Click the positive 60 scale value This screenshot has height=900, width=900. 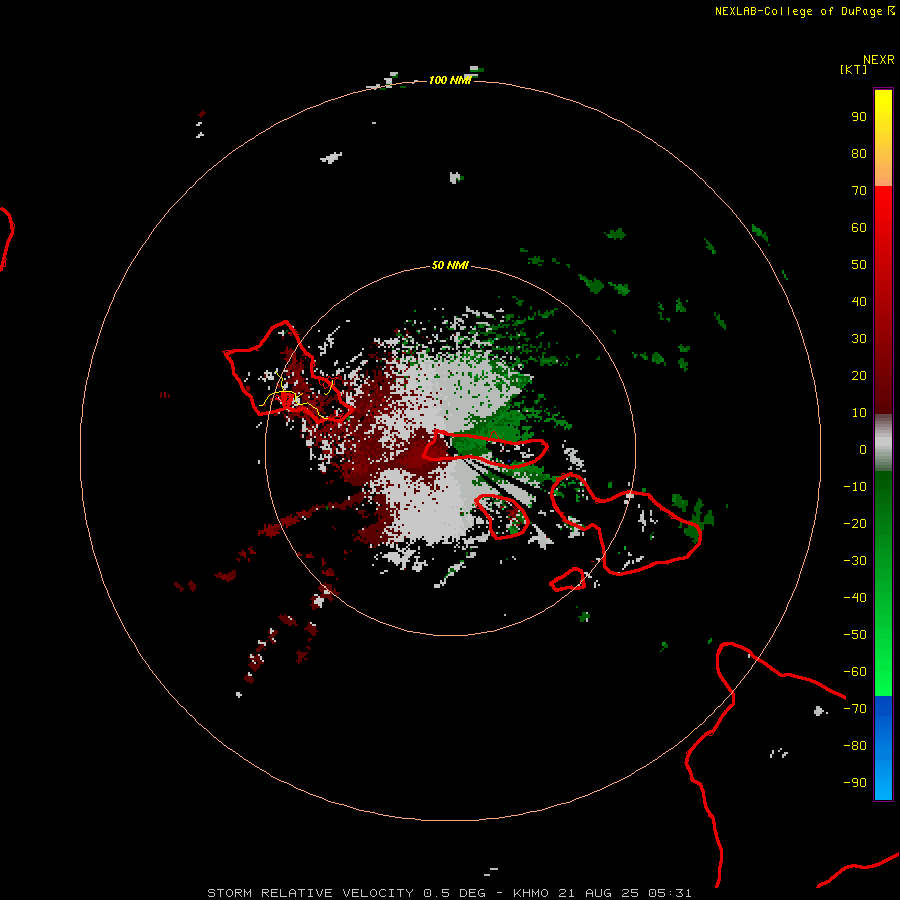pyautogui.click(x=859, y=227)
